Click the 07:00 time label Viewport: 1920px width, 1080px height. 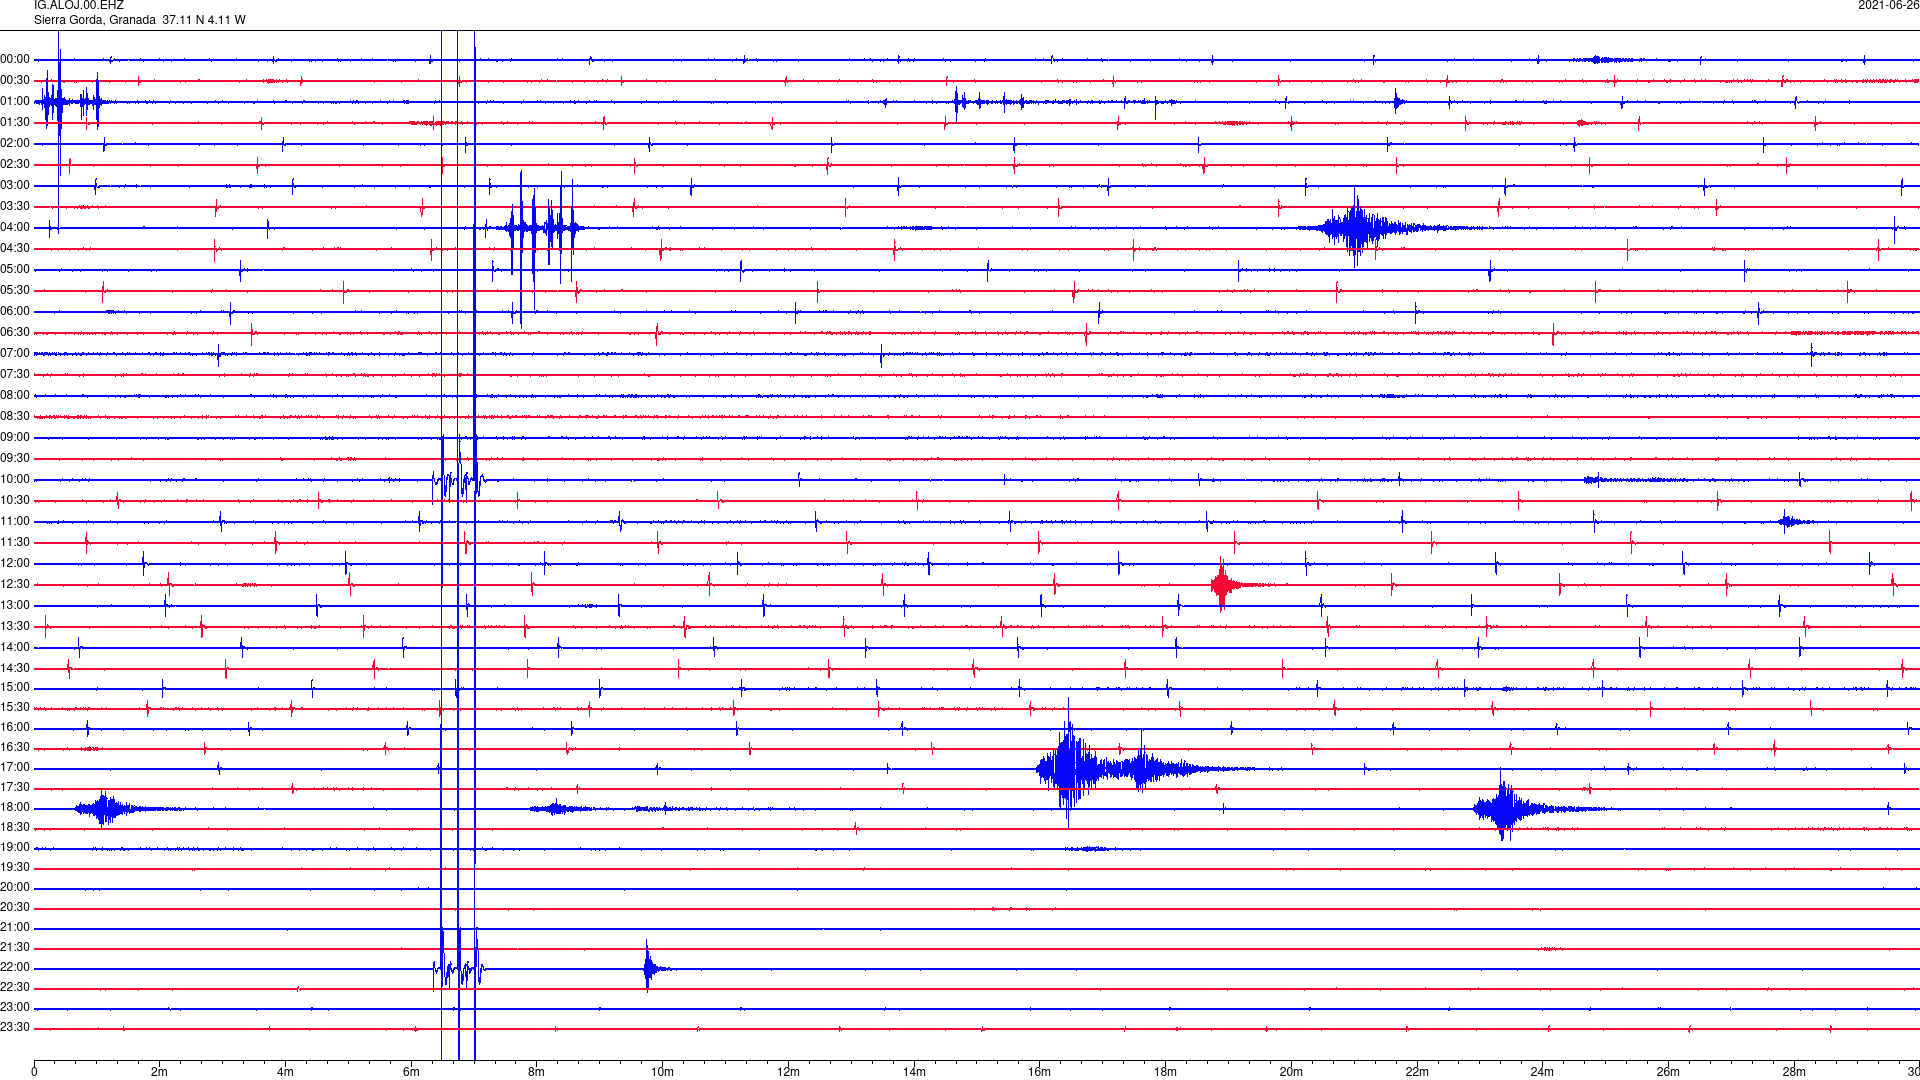(15, 354)
